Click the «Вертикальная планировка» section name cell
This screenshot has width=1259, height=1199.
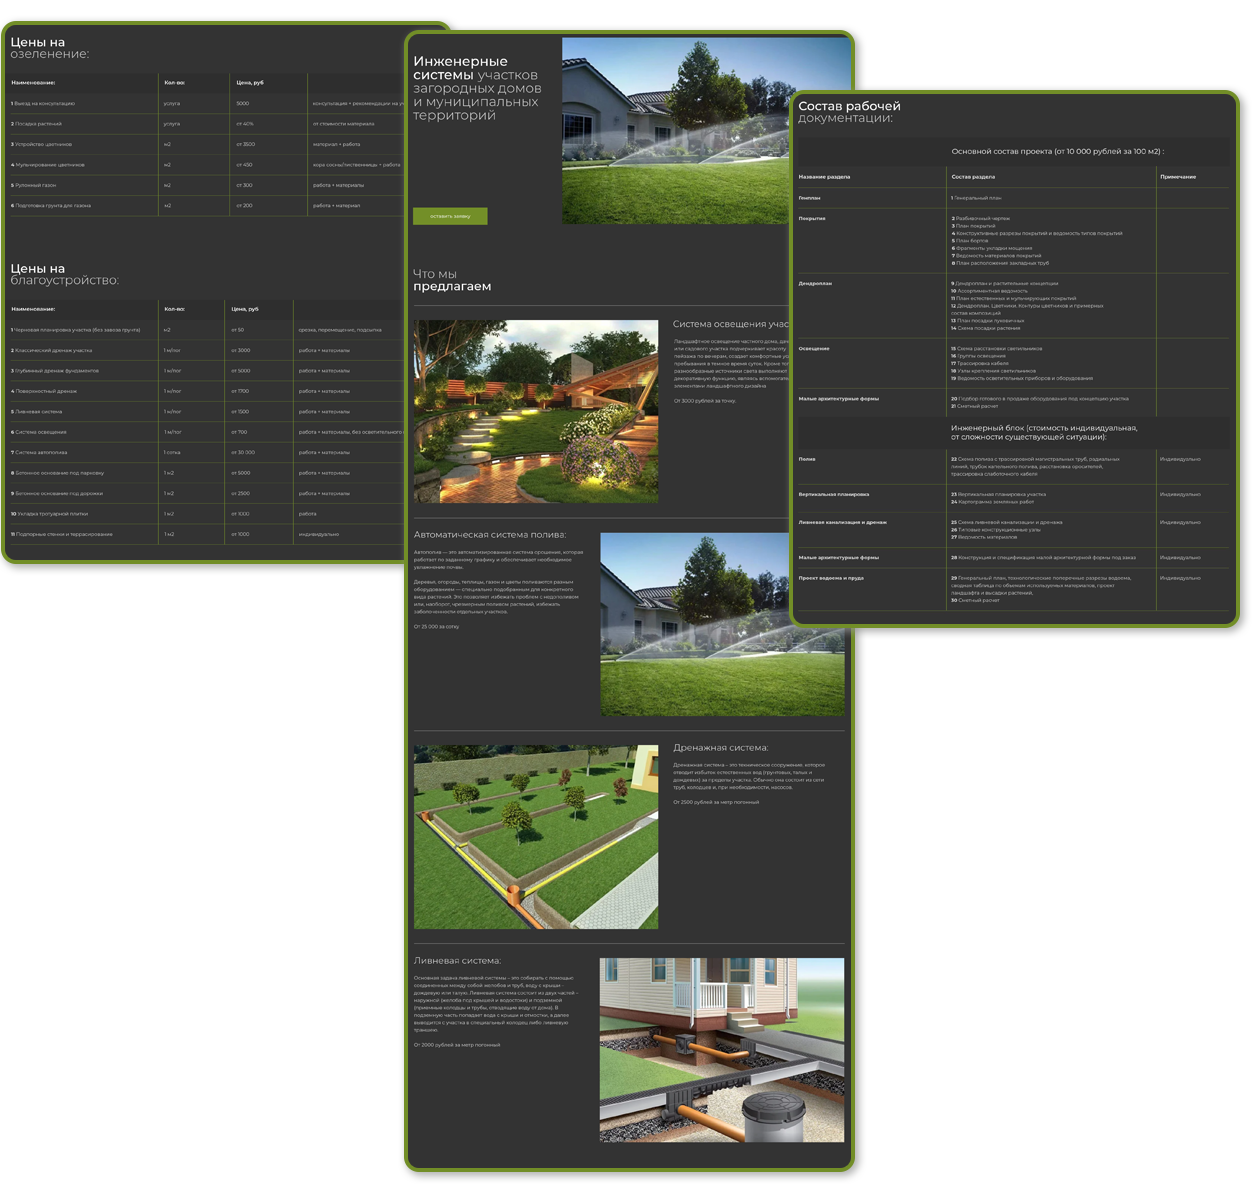pyautogui.click(x=834, y=494)
